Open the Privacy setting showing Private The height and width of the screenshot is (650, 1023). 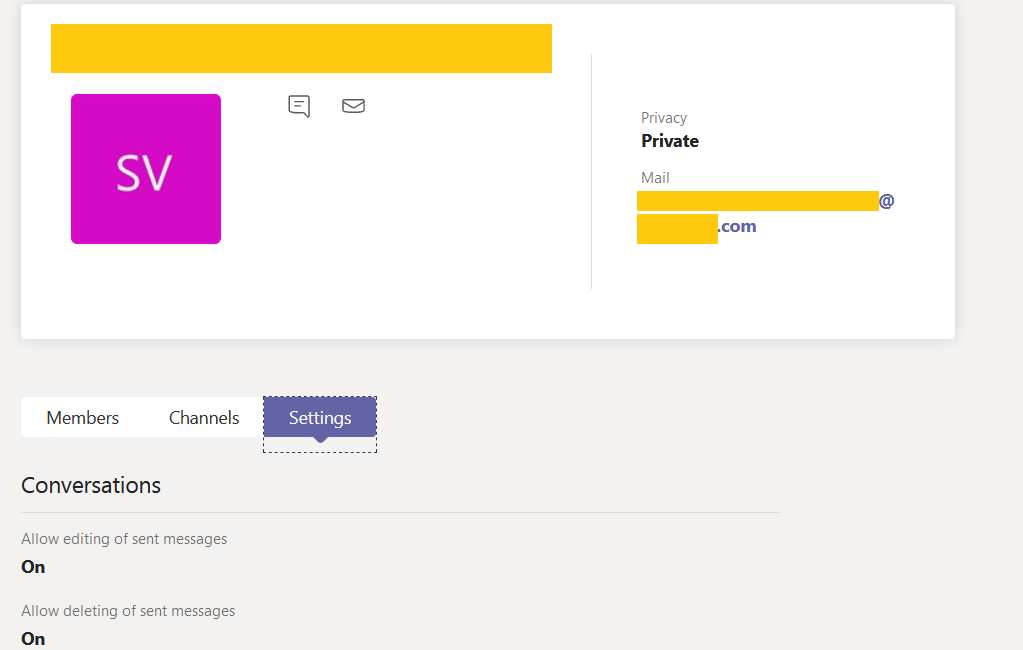[670, 140]
